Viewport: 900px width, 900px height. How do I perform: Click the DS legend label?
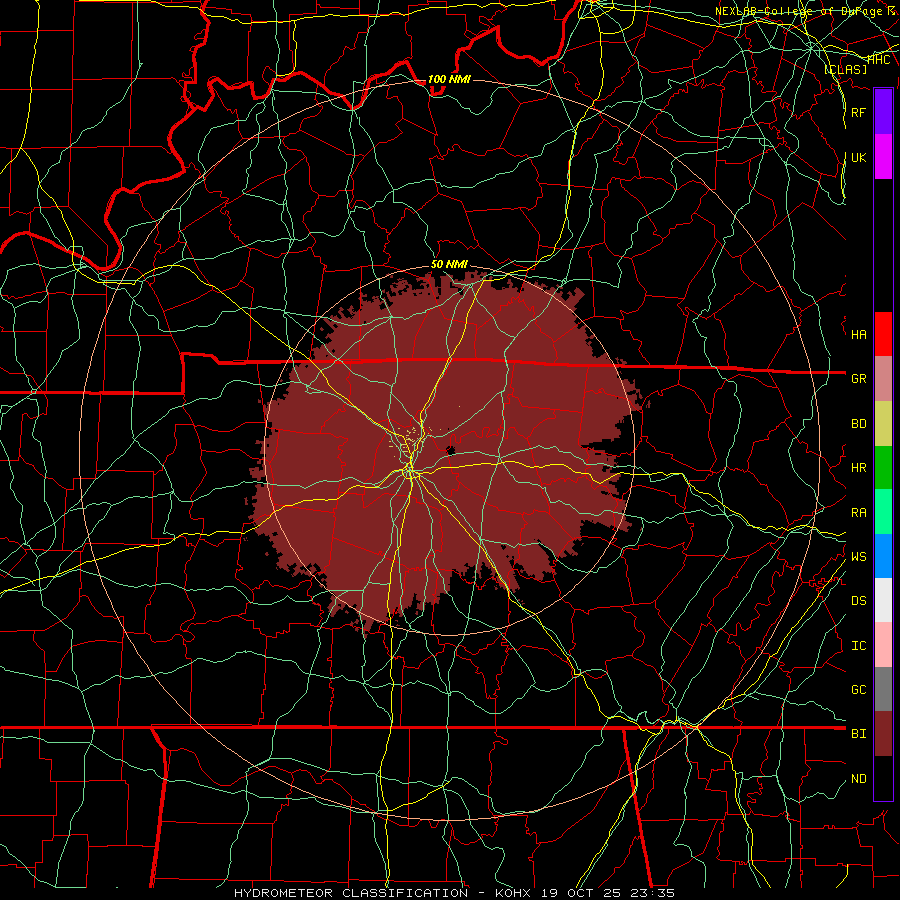pyautogui.click(x=858, y=601)
